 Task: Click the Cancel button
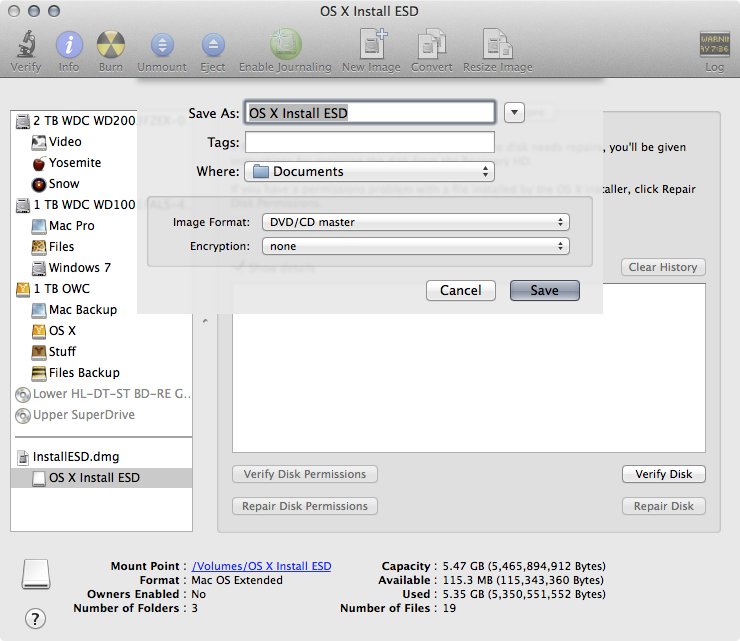pos(461,290)
